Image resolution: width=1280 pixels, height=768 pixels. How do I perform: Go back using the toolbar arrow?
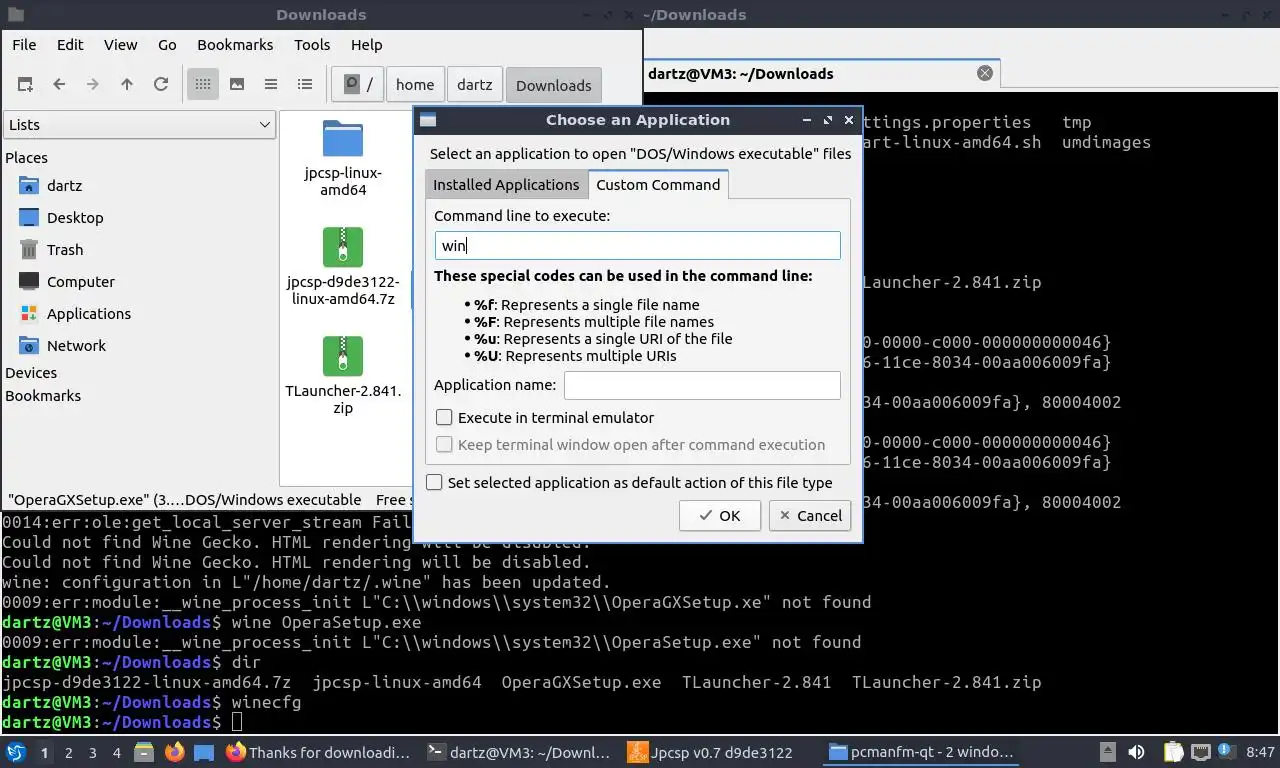(59, 85)
